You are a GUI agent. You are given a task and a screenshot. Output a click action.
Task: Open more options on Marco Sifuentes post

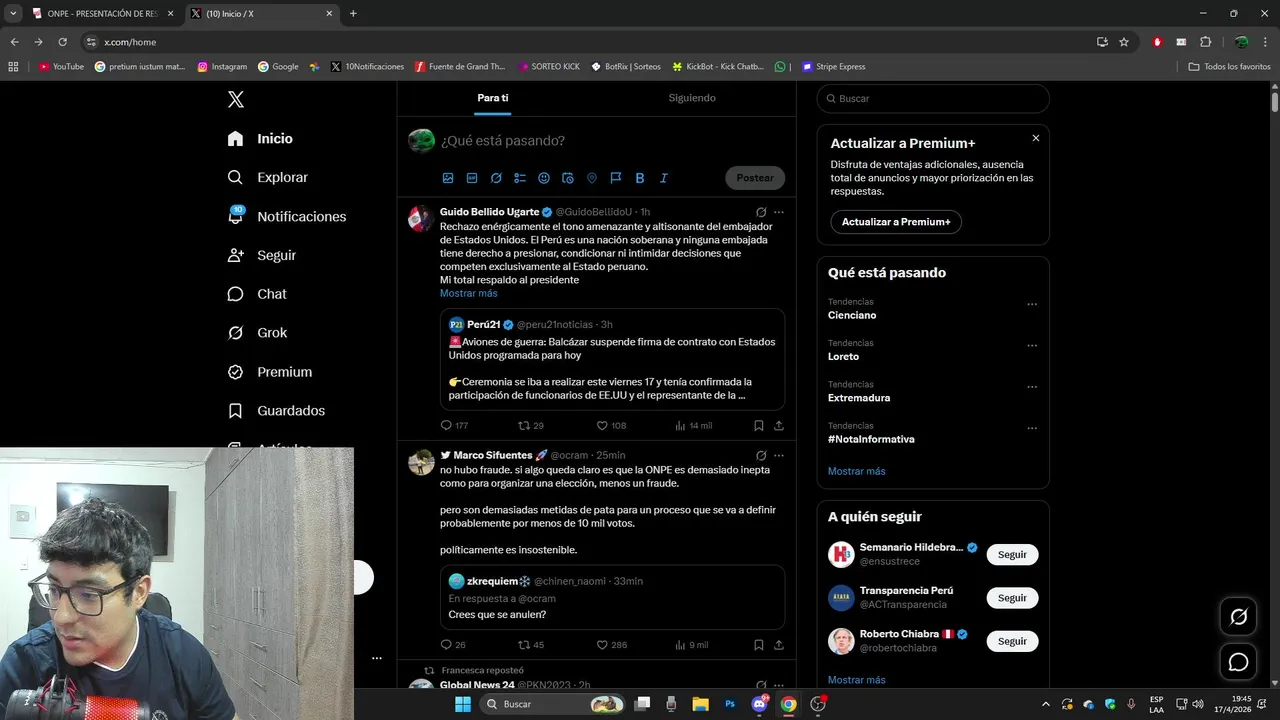pos(779,455)
